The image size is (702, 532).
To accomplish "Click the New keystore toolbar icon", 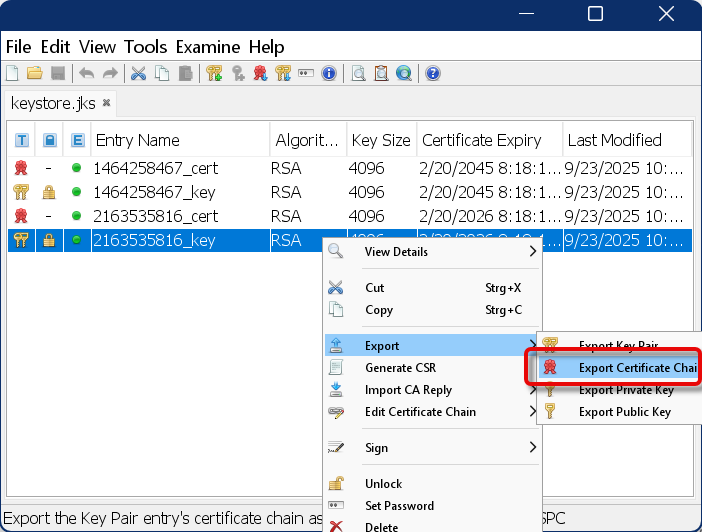I will pyautogui.click(x=12, y=73).
